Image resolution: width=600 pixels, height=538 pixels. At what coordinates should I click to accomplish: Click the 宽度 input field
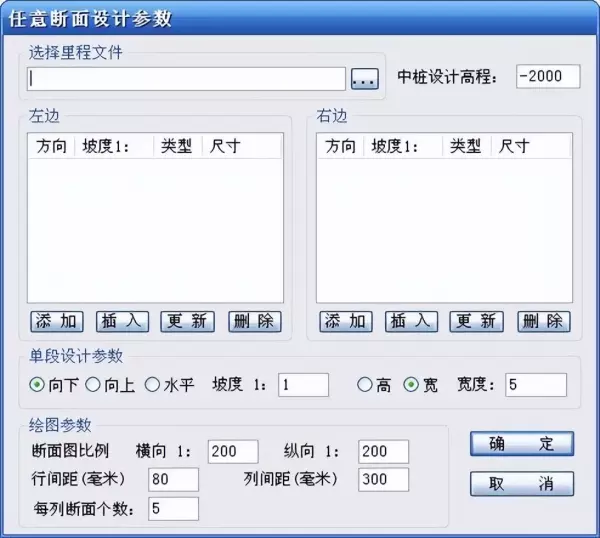pyautogui.click(x=536, y=385)
